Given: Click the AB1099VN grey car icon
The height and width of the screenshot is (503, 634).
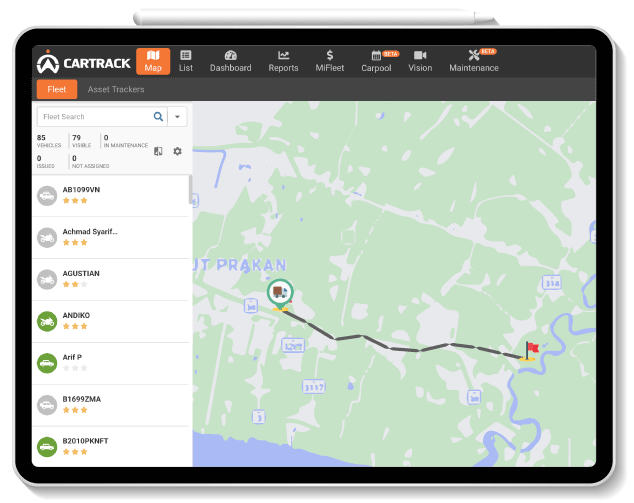Looking at the screenshot, I should [x=47, y=196].
